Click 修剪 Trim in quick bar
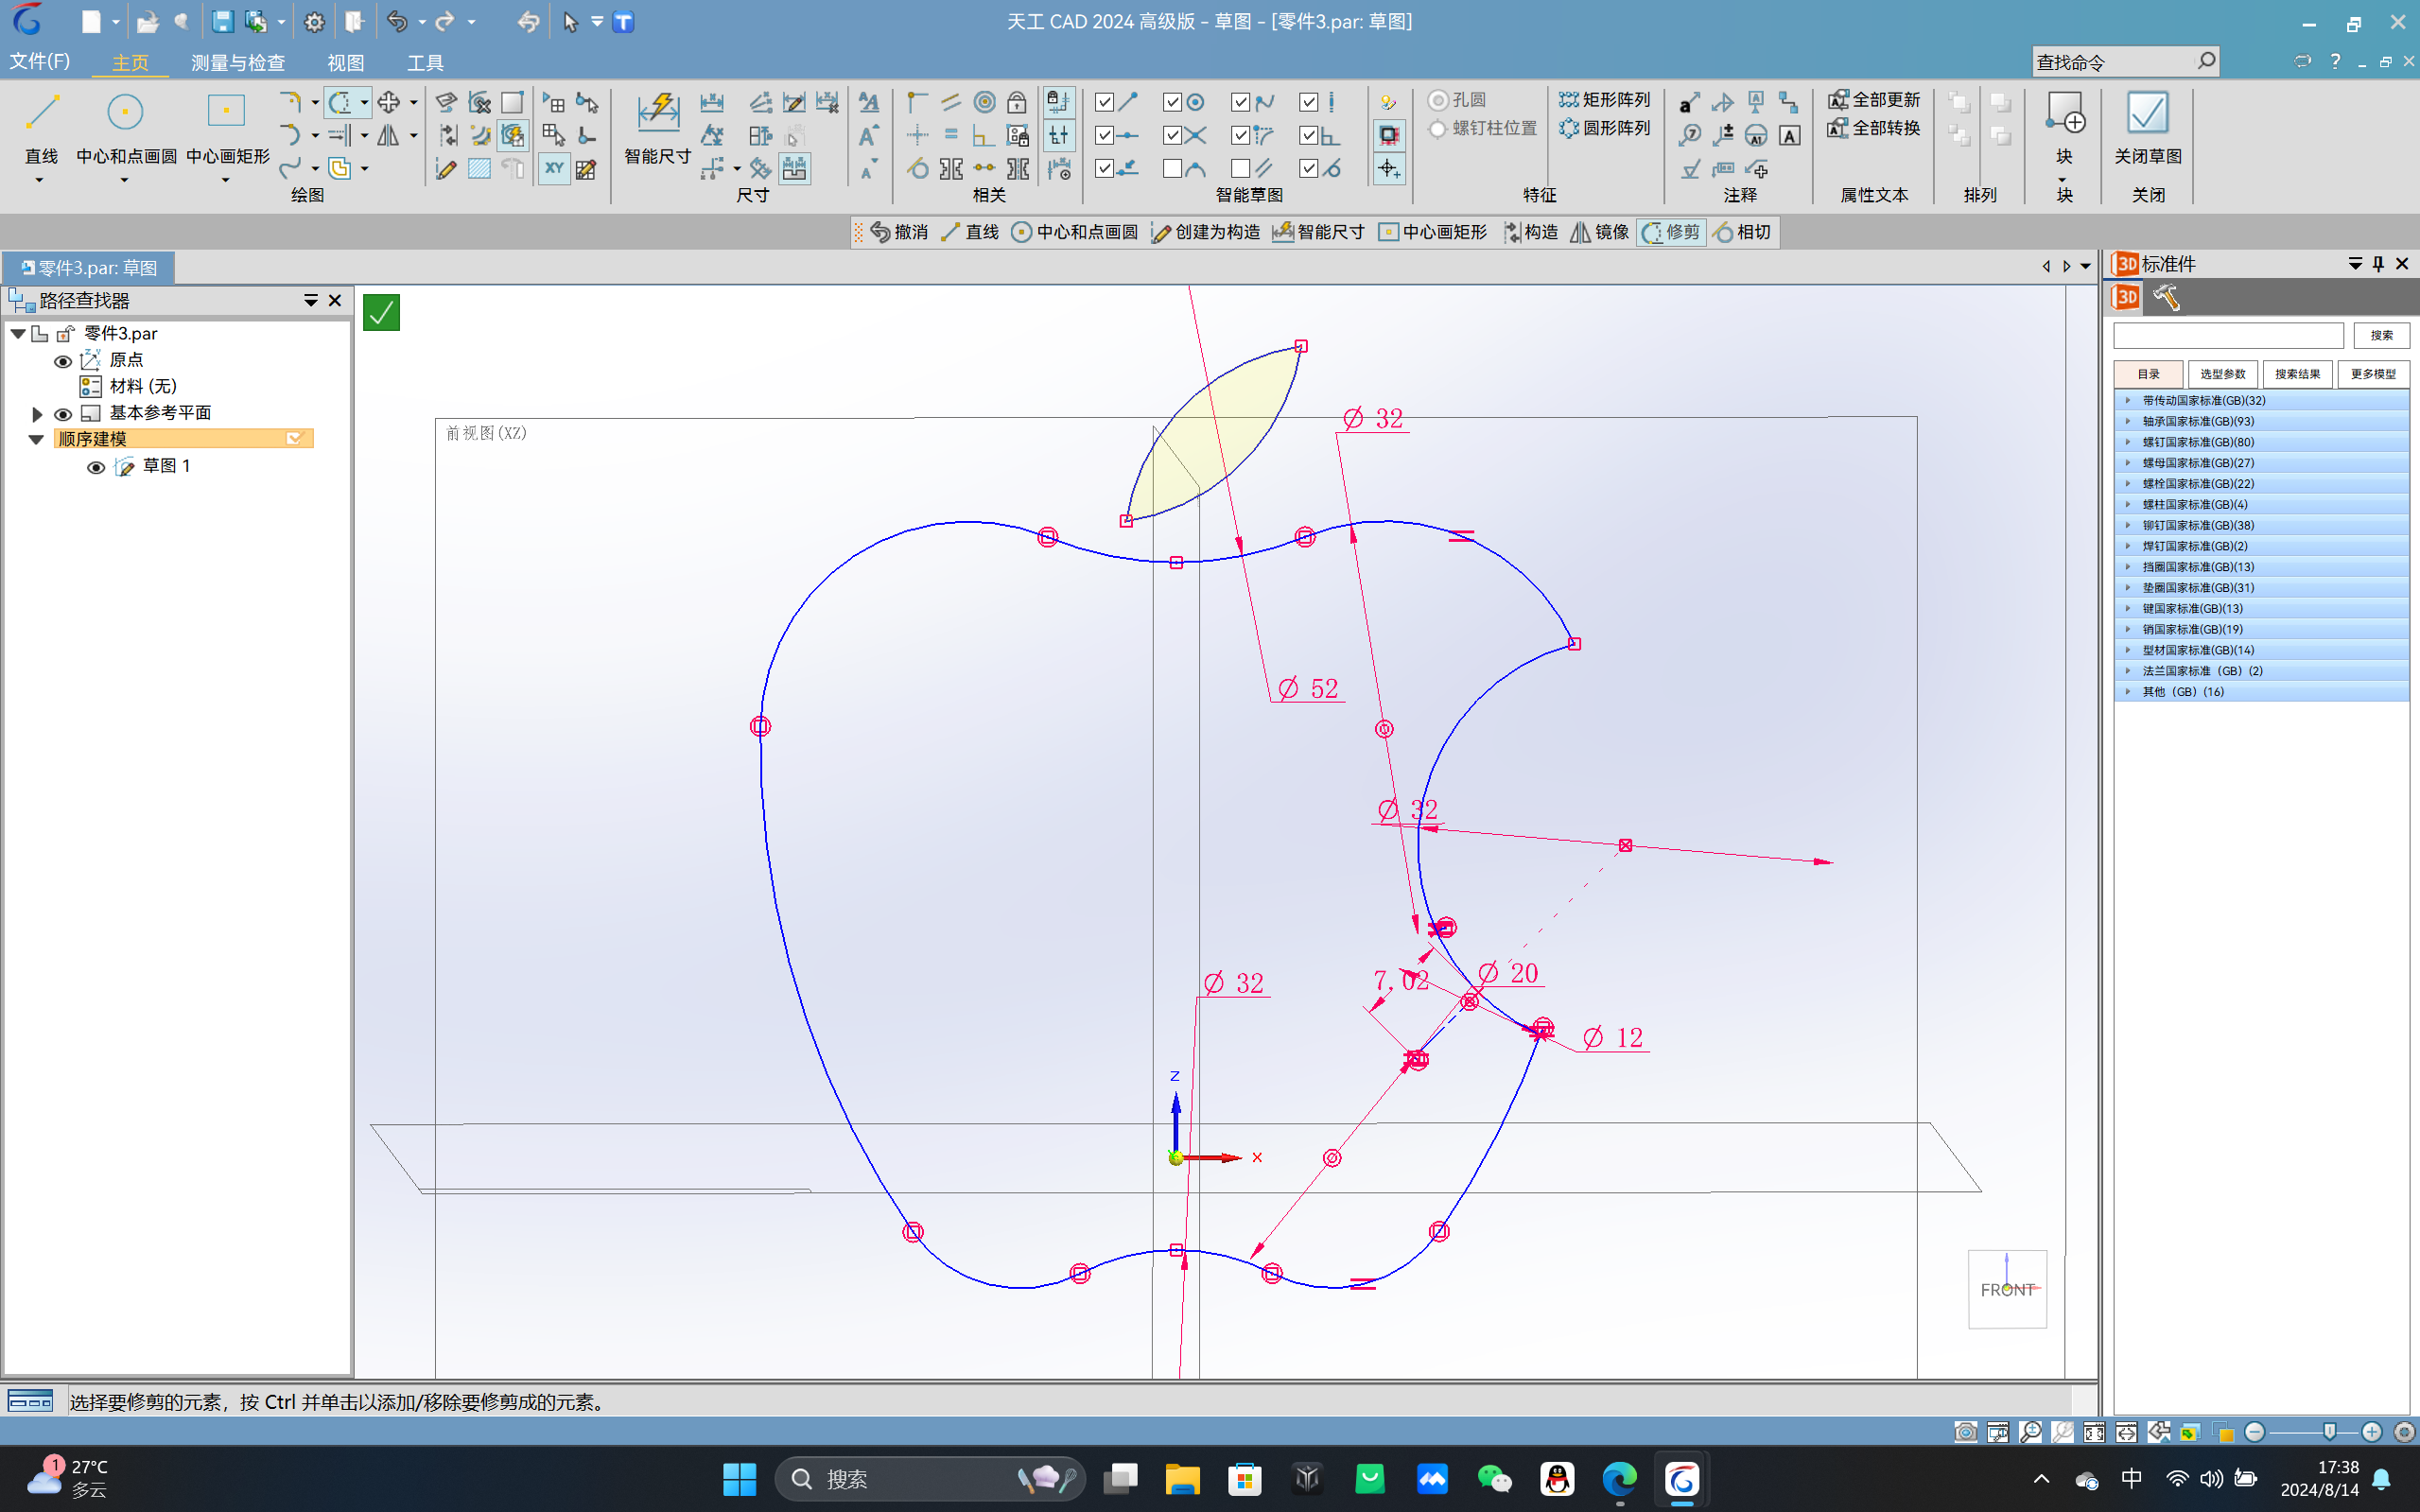Screen dimensions: 2420x1512 tap(1671, 232)
